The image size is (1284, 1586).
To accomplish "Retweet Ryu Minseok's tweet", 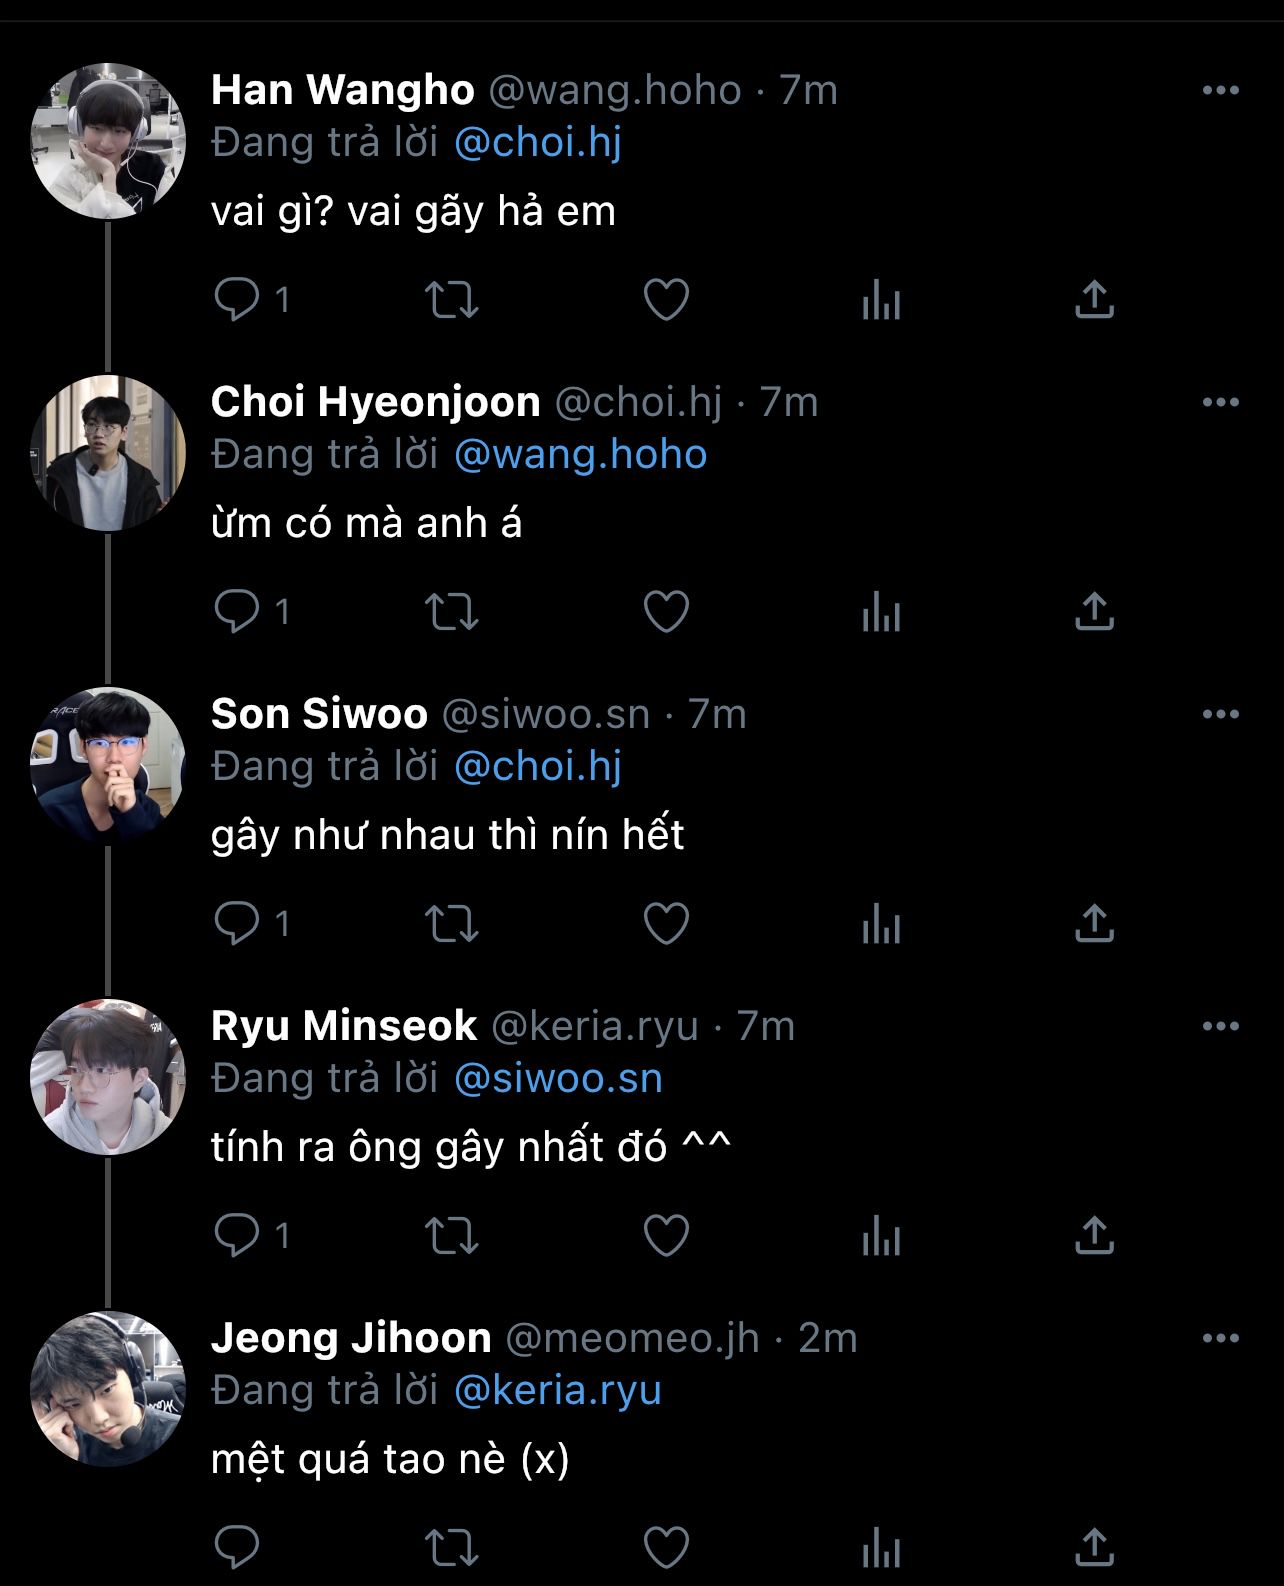I will pos(452,1235).
